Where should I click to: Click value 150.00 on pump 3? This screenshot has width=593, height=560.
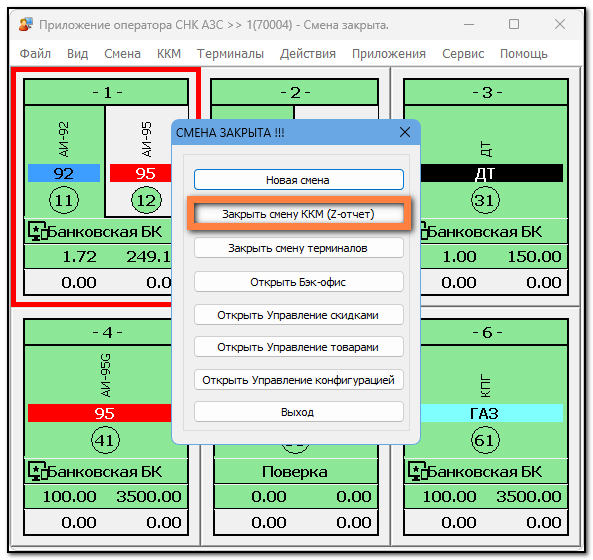(x=534, y=257)
